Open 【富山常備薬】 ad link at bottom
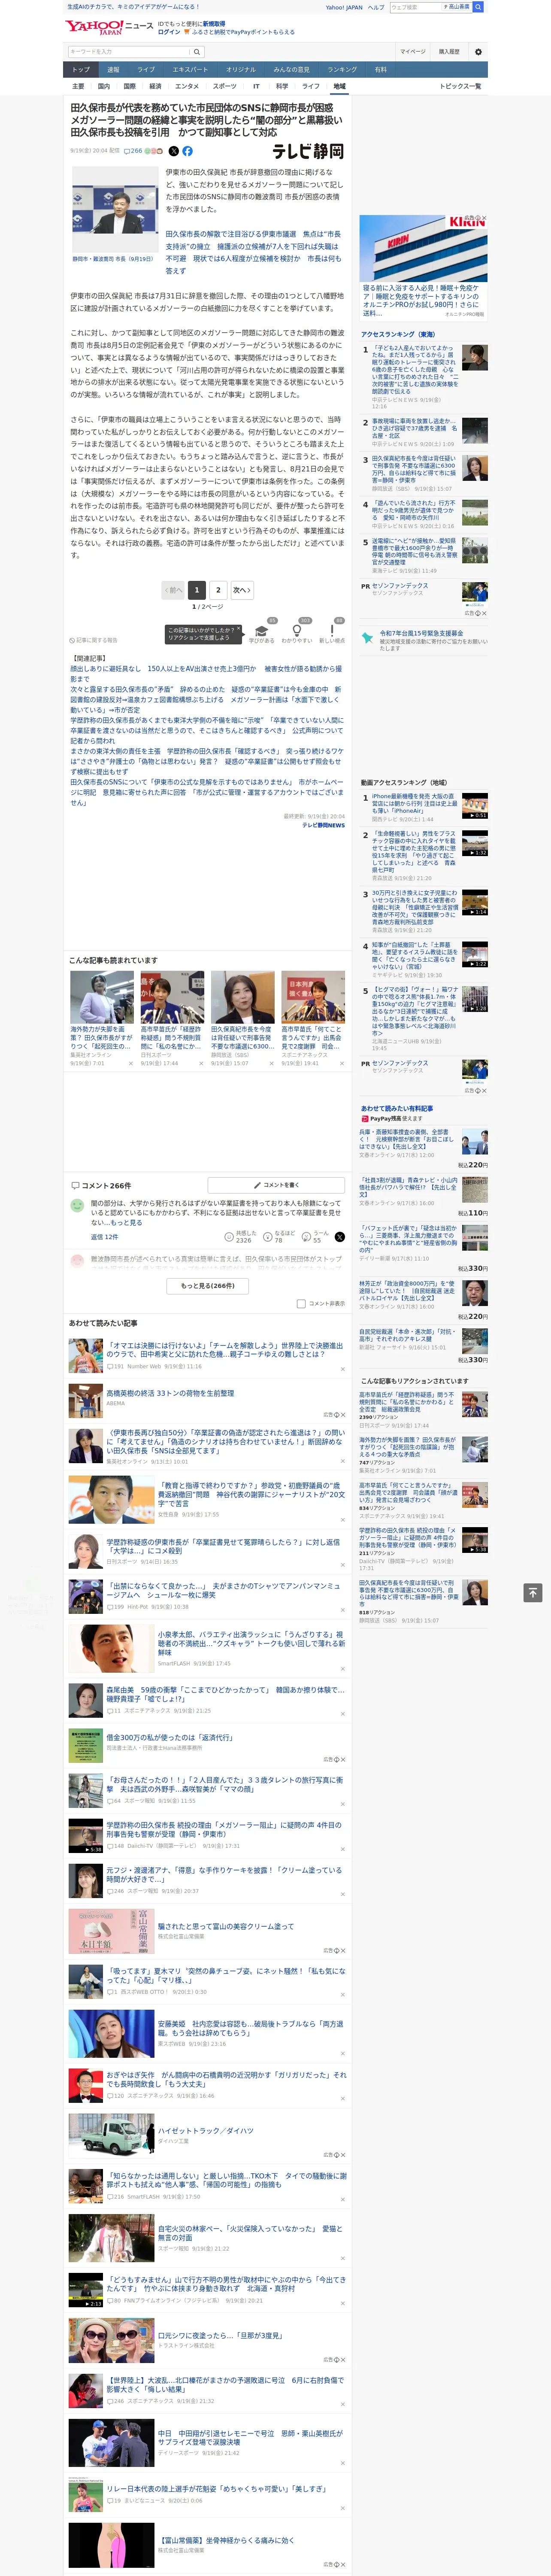Screen dimensions: 551x2576 pos(226,2539)
